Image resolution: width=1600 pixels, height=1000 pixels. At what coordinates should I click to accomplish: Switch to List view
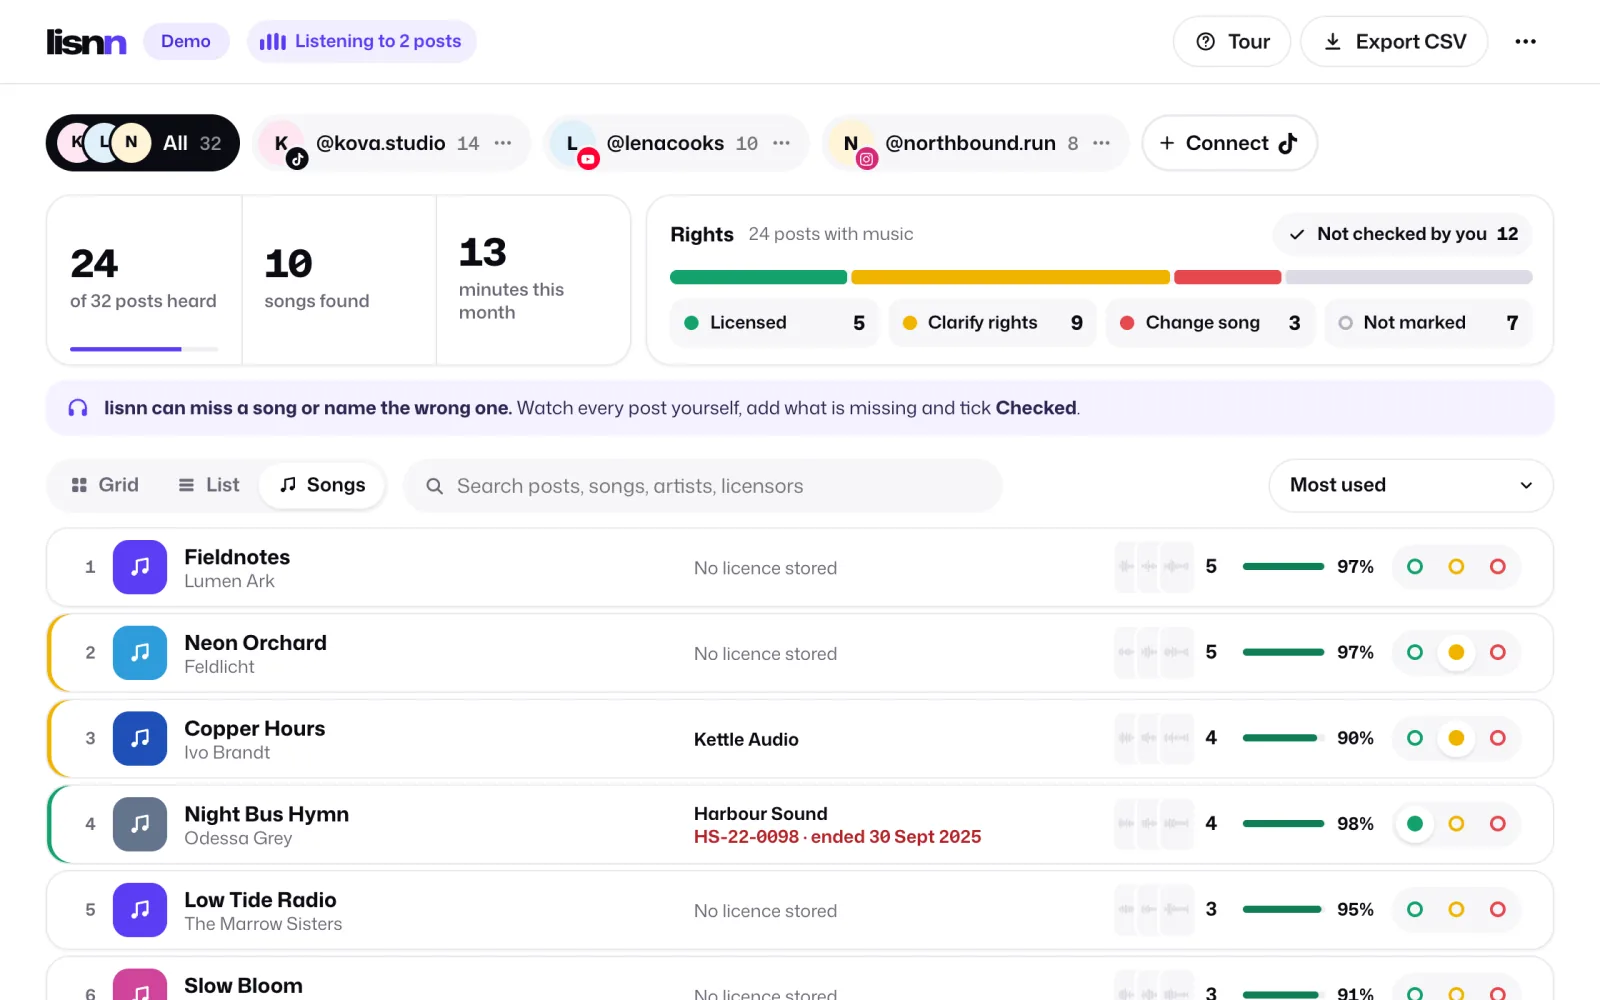click(208, 485)
